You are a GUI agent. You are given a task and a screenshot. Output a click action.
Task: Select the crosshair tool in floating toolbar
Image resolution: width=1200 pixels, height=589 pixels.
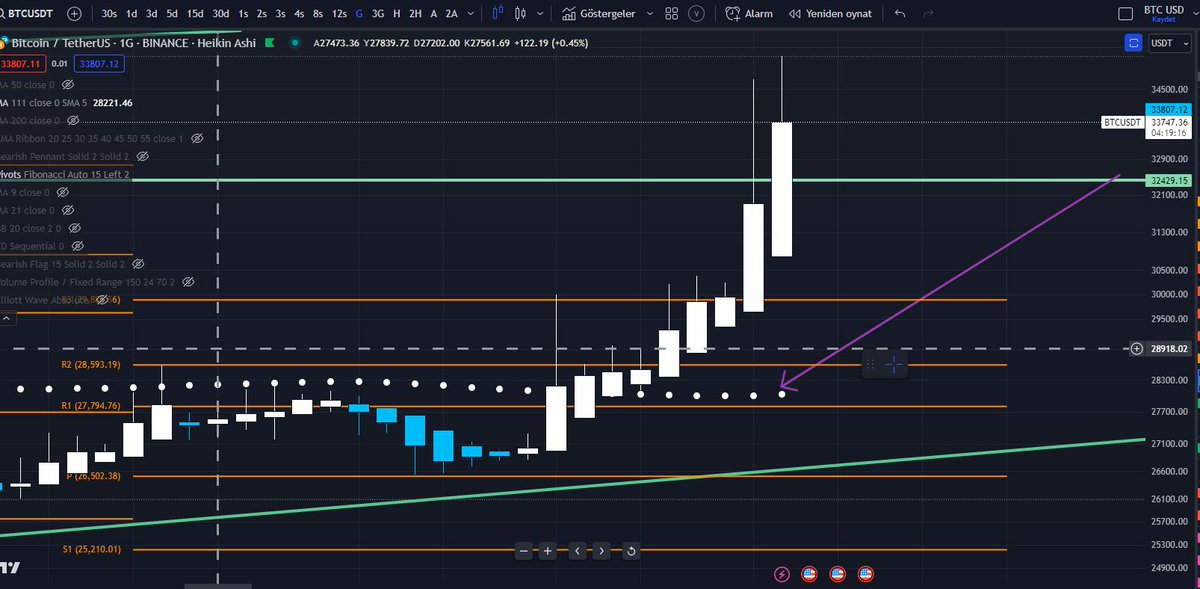click(x=894, y=364)
